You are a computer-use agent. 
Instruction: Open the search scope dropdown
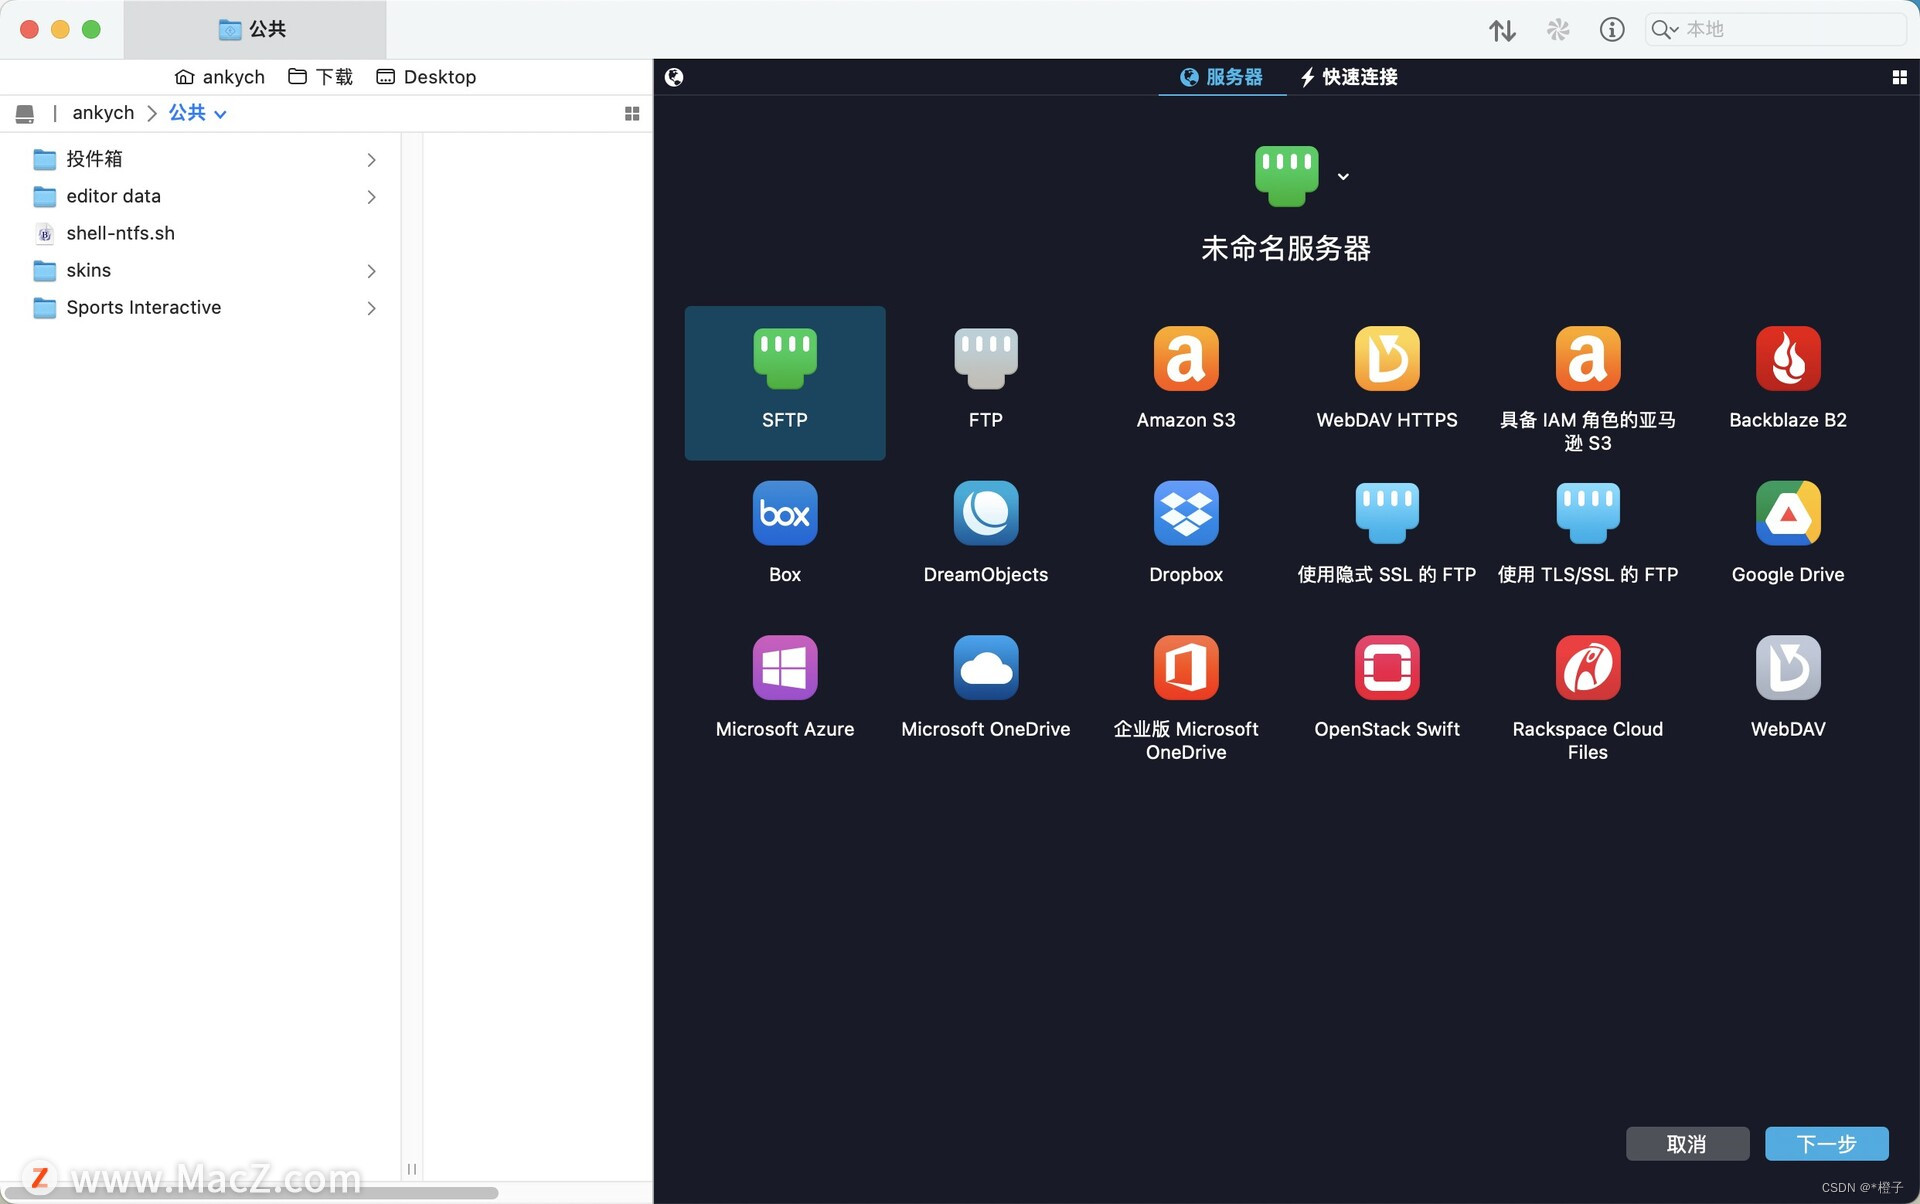(x=1665, y=30)
